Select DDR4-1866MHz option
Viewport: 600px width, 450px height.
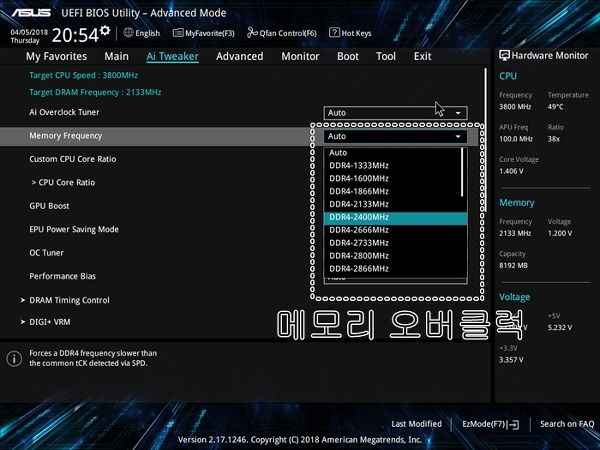pyautogui.click(x=393, y=191)
